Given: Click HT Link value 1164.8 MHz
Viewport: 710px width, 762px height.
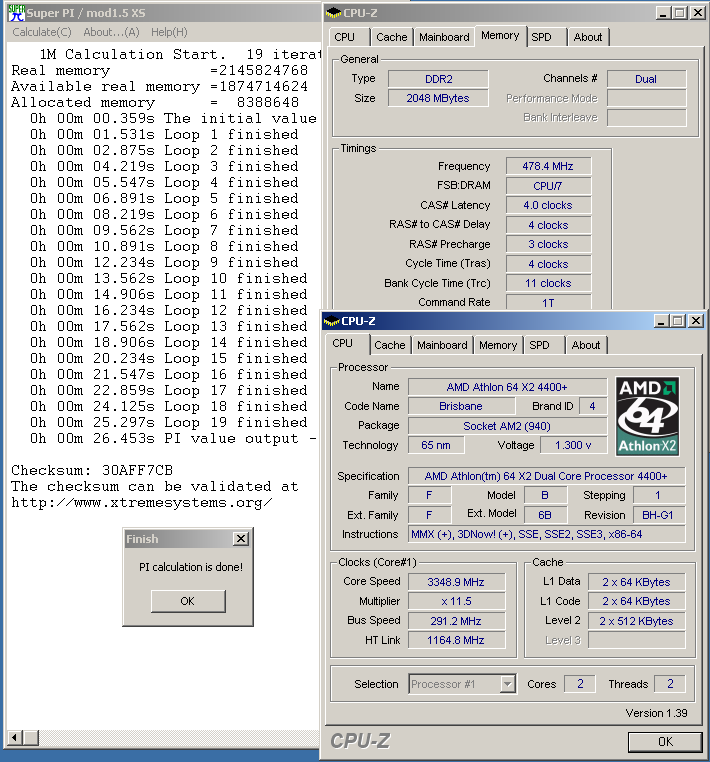Looking at the screenshot, I should click(x=456, y=641).
